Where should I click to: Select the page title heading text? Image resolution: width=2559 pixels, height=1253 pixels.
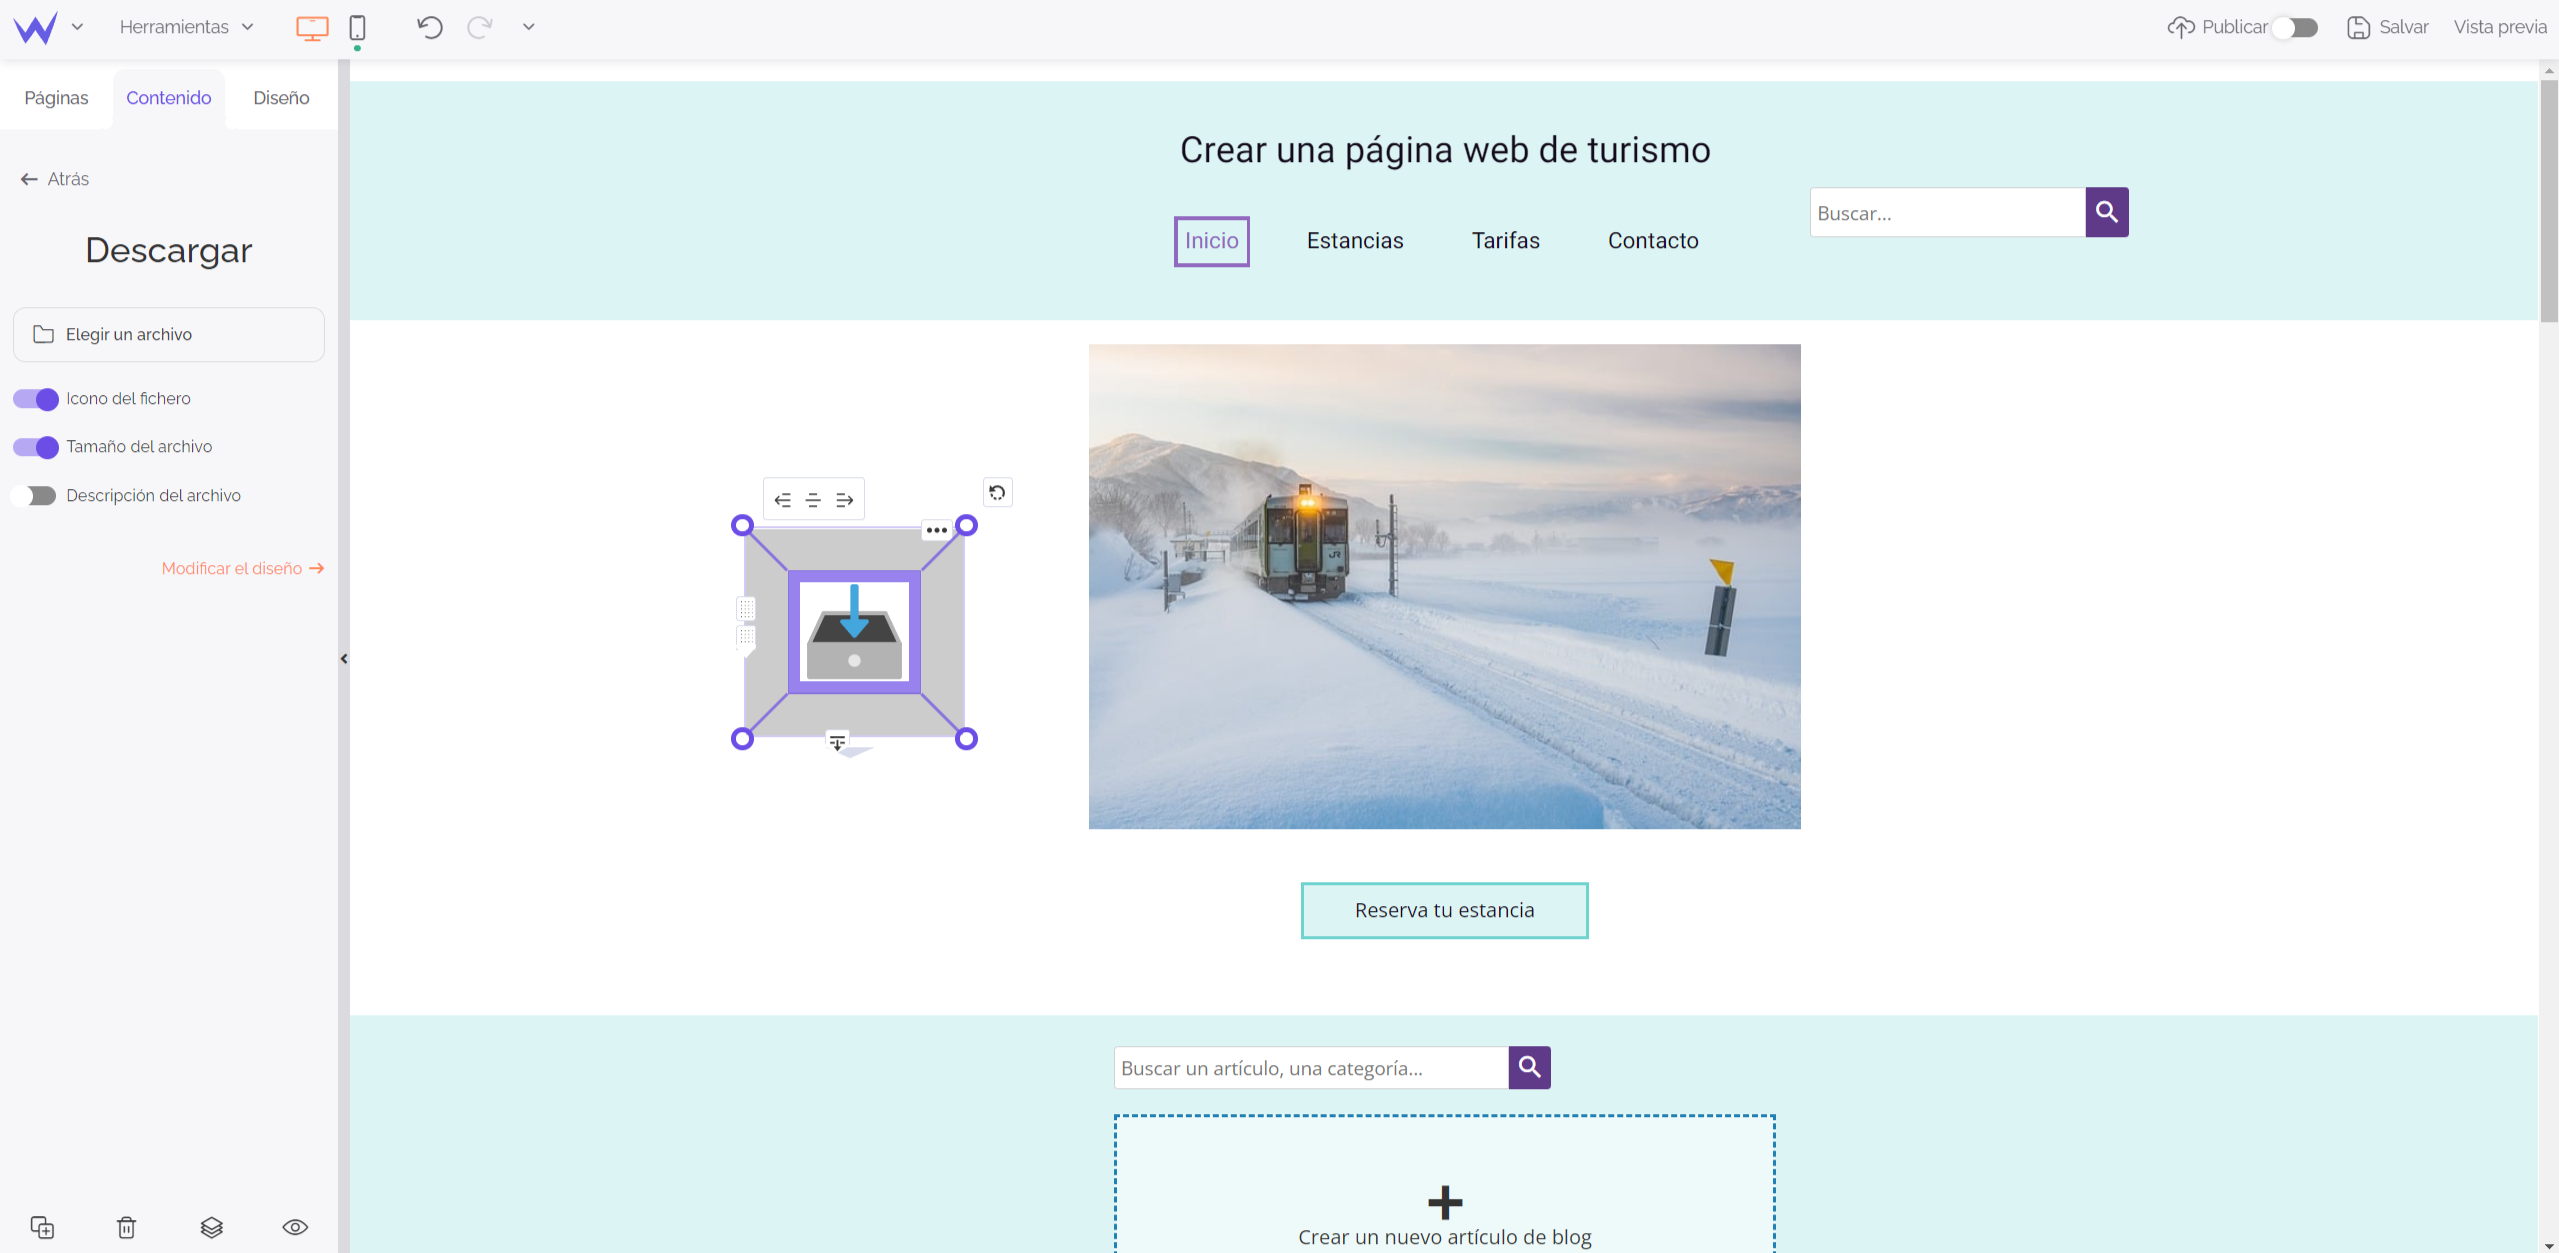click(x=1445, y=150)
